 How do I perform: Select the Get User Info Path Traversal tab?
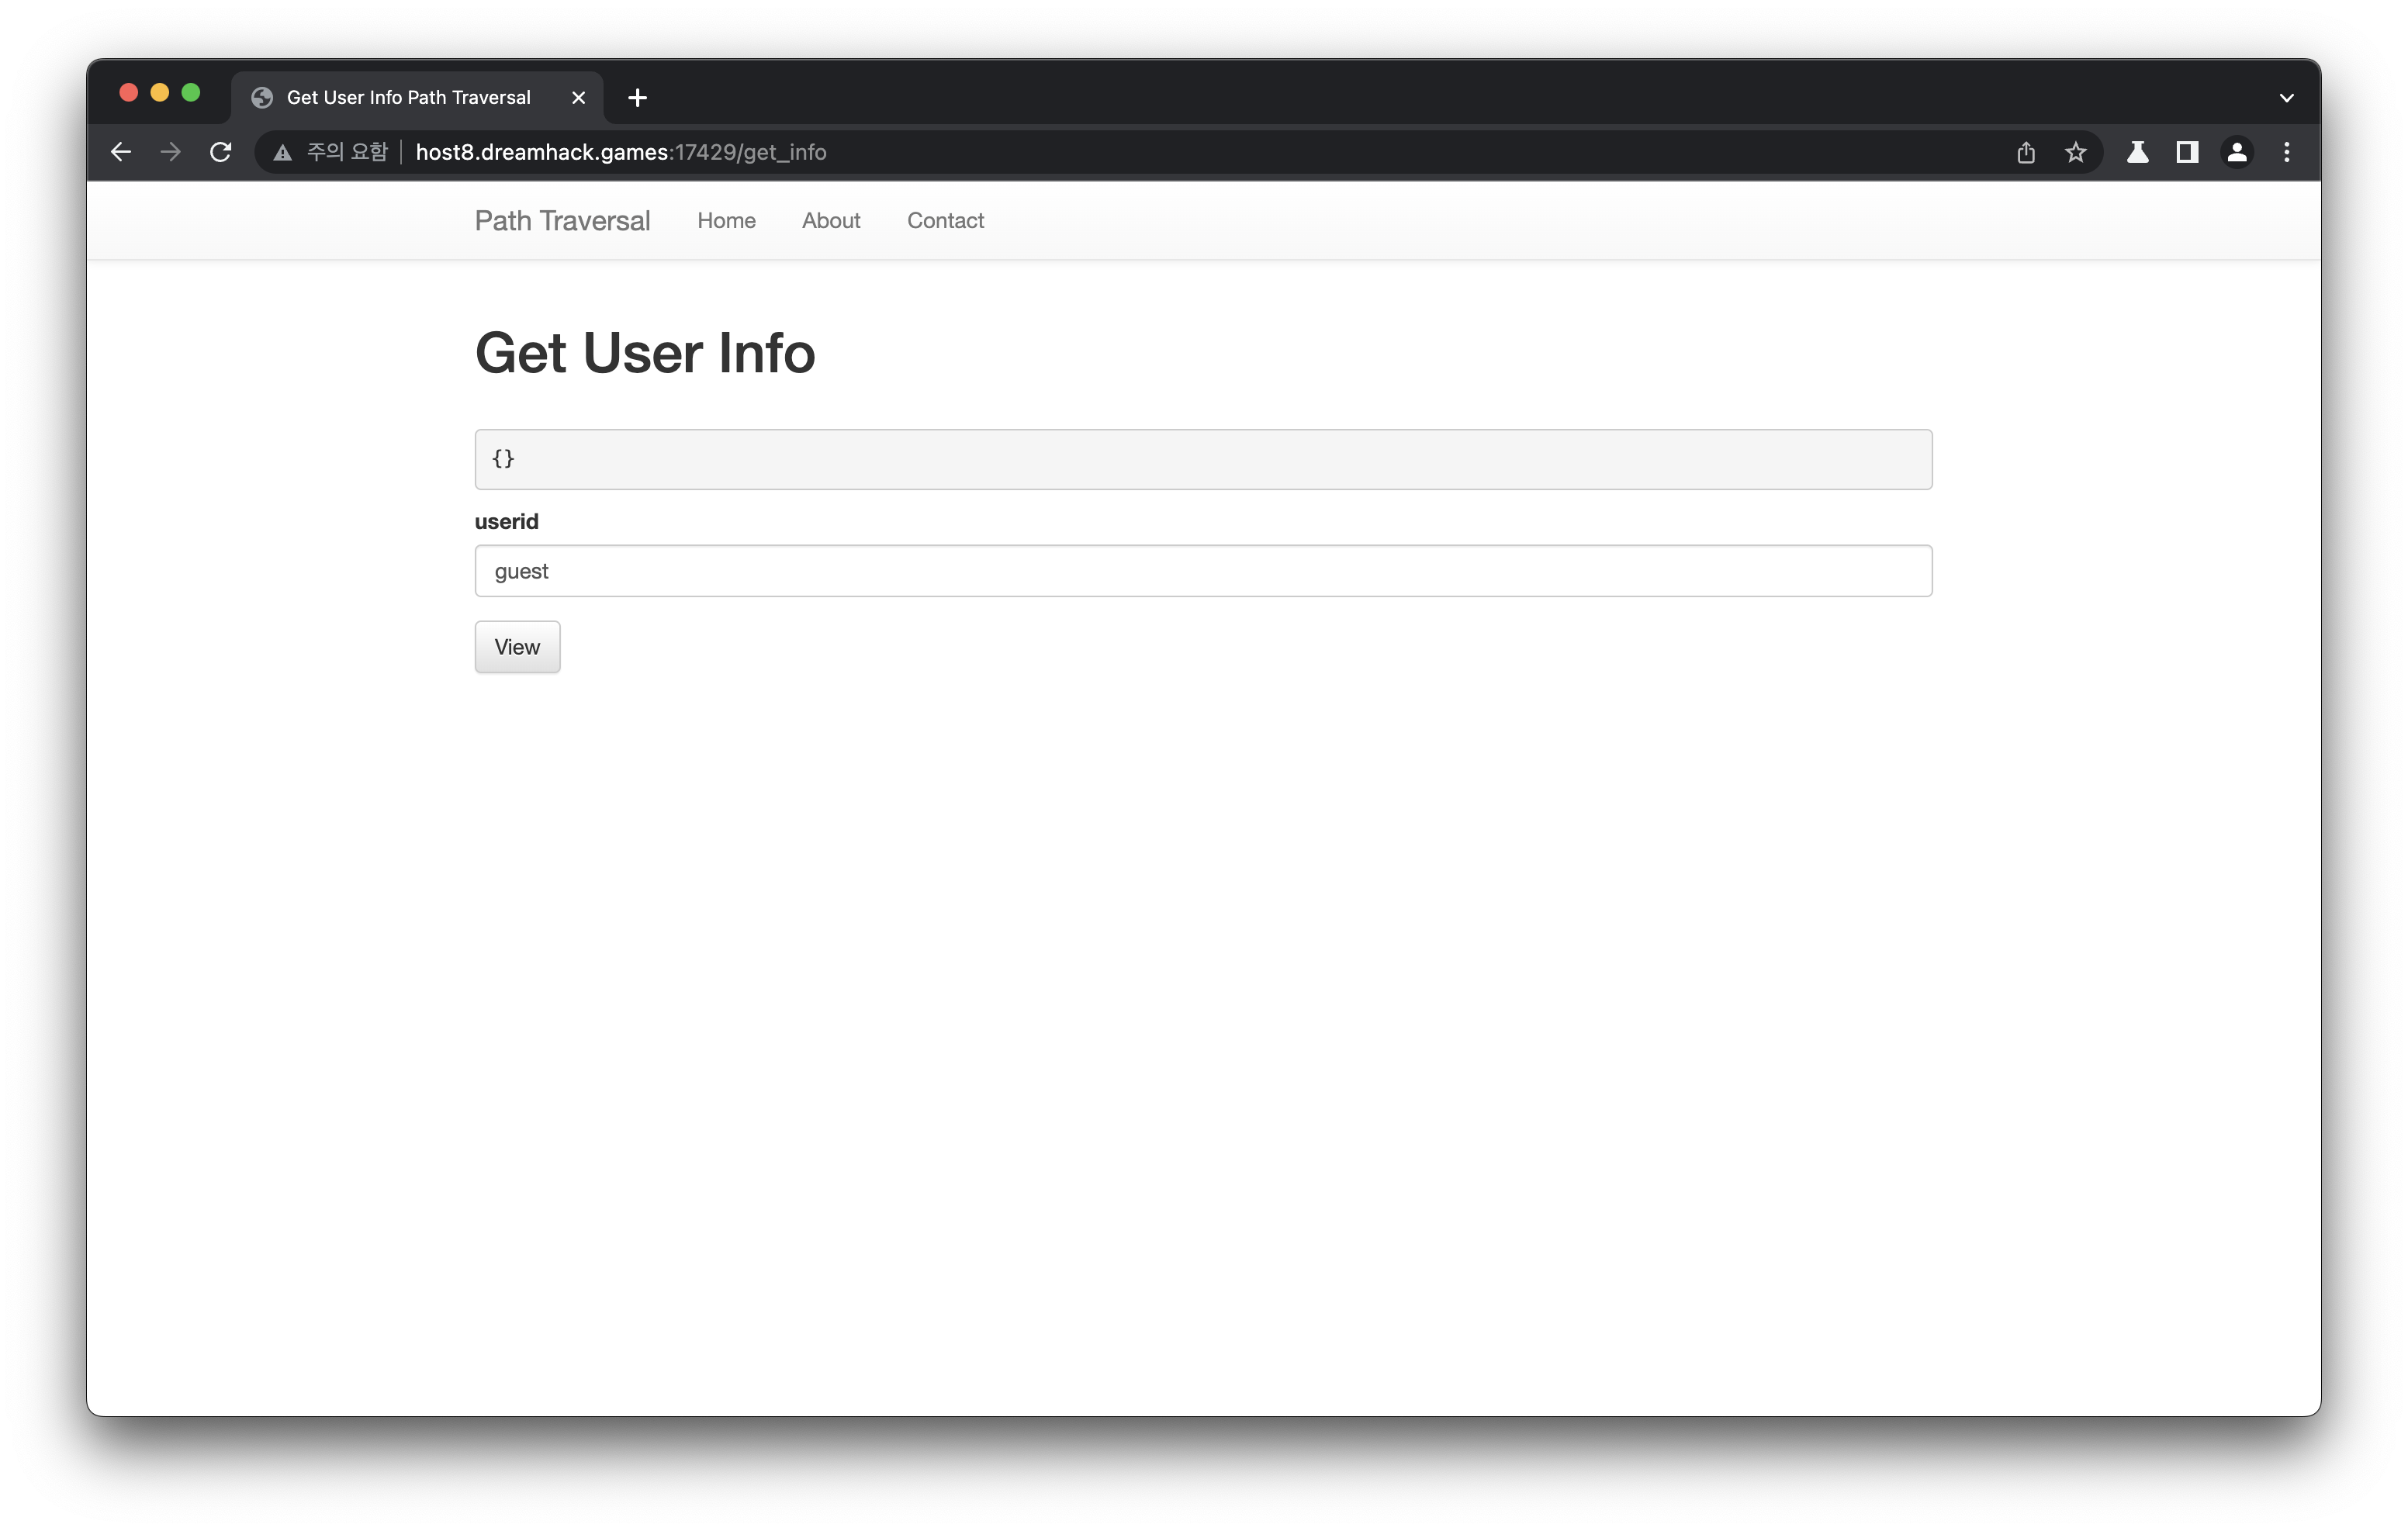[x=408, y=98]
